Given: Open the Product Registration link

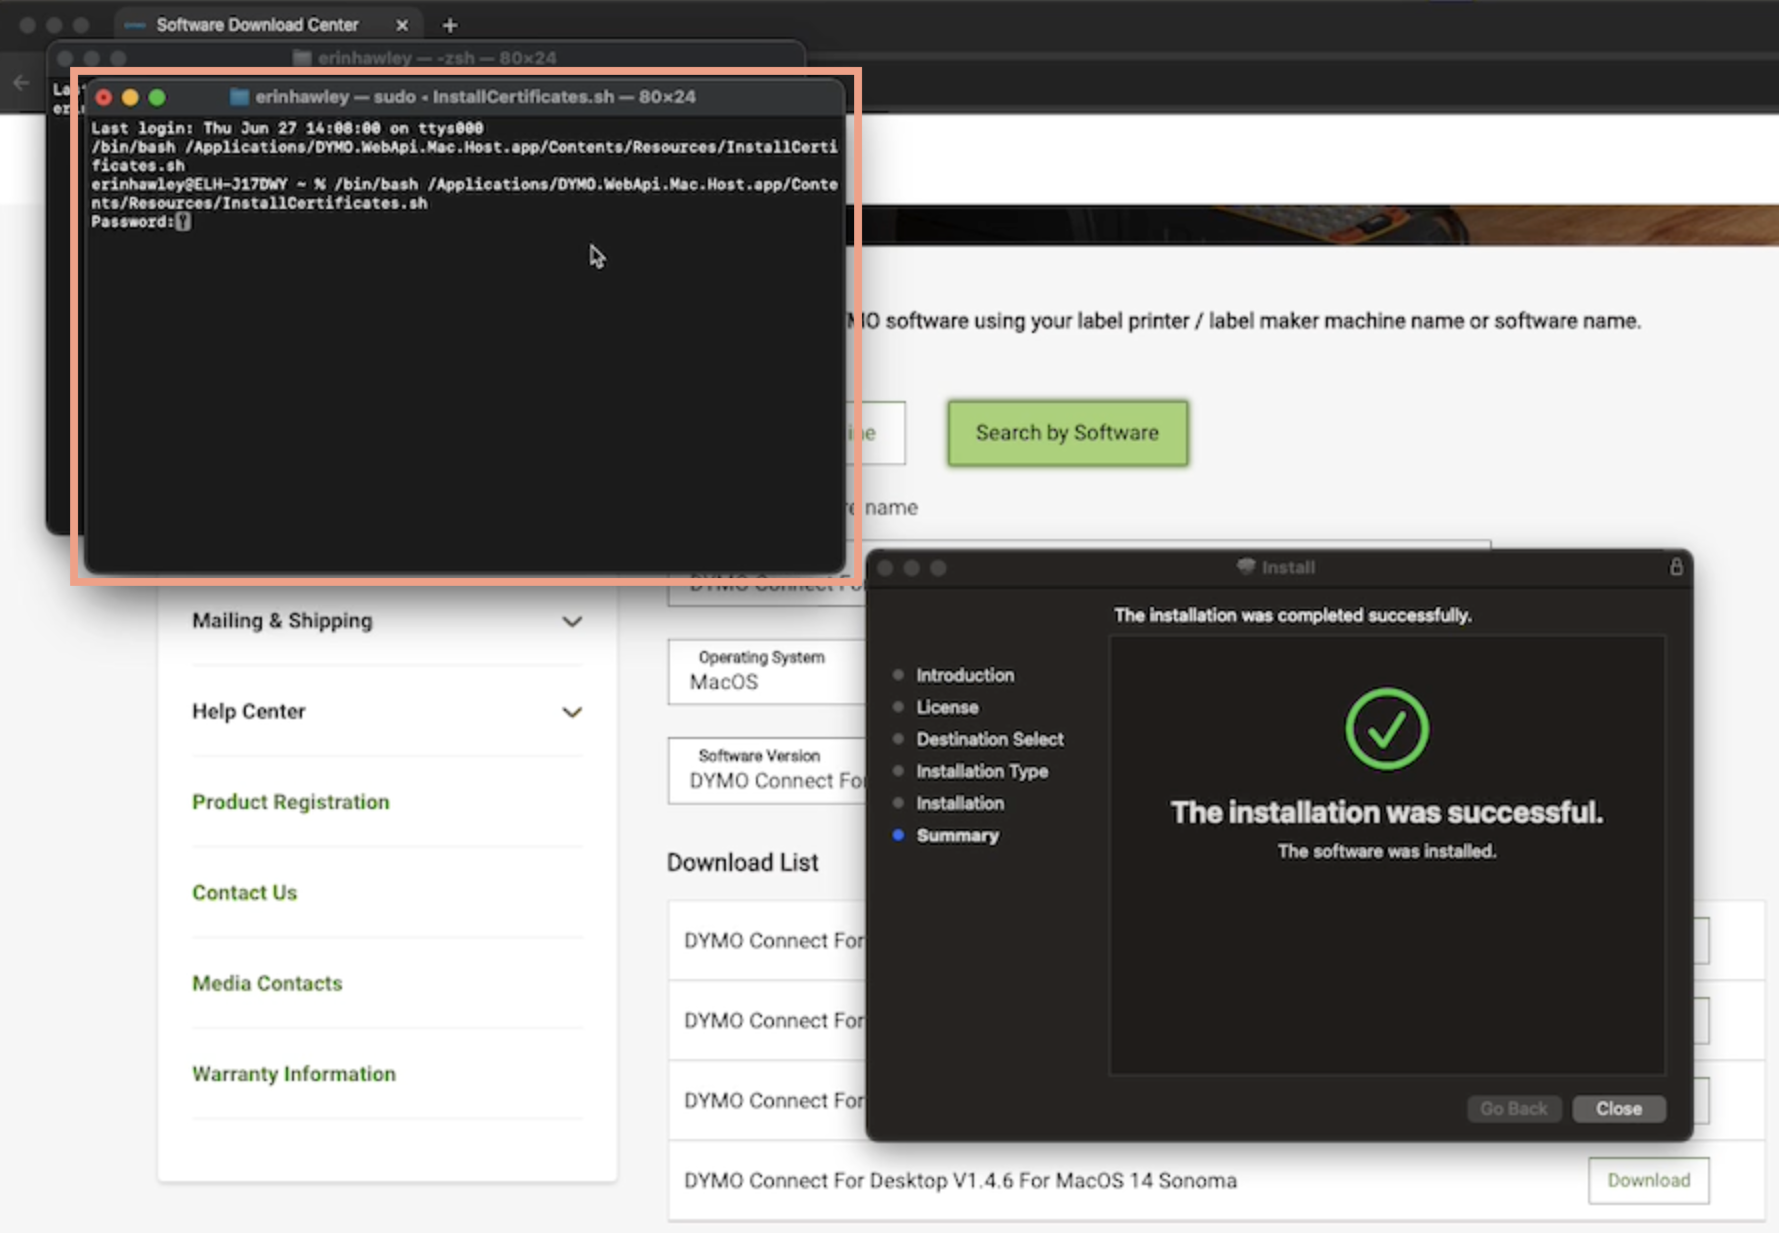Looking at the screenshot, I should (x=290, y=802).
